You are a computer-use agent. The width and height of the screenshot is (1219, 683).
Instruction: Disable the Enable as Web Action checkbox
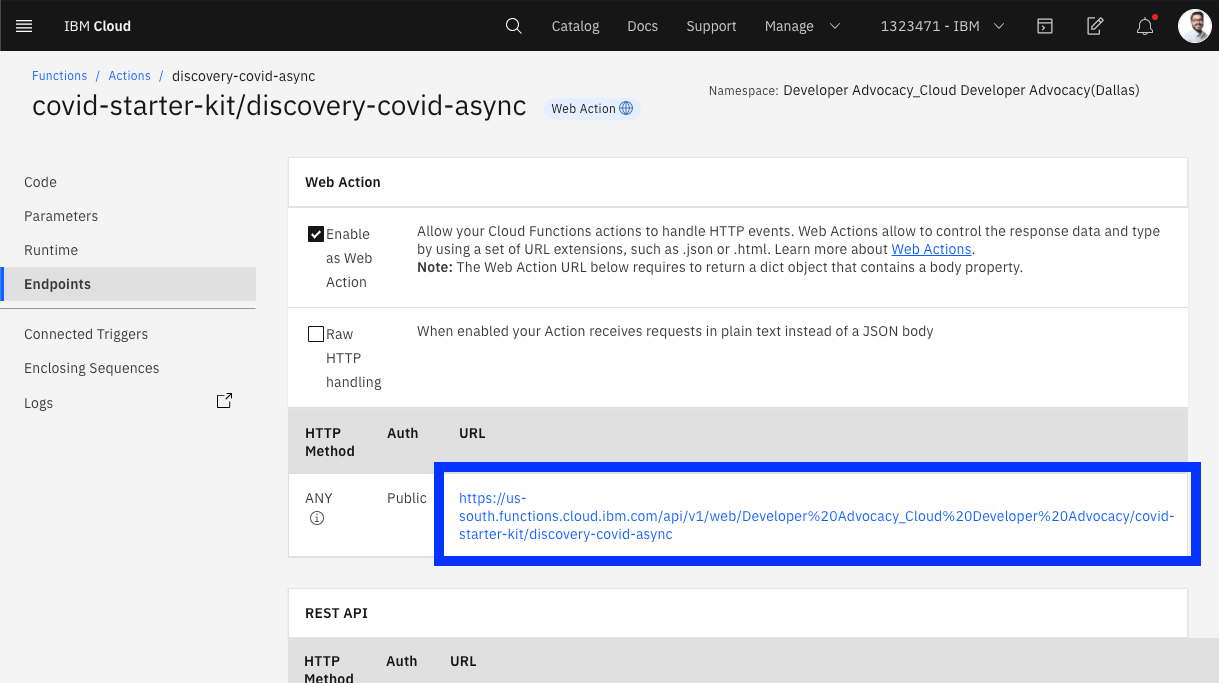tap(316, 234)
